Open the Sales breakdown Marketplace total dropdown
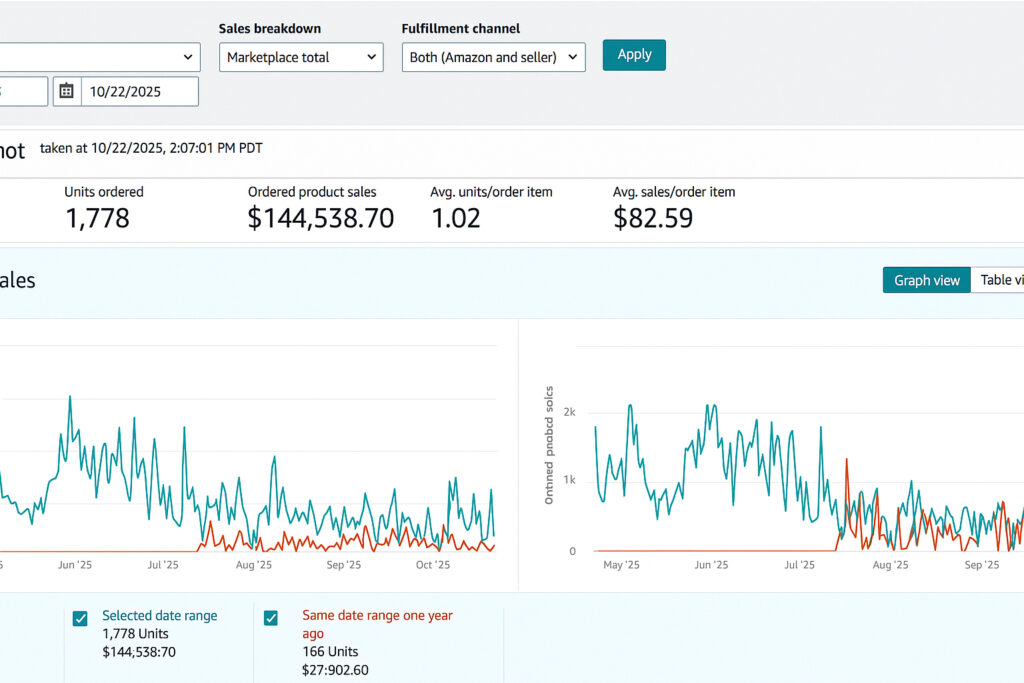This screenshot has width=1024, height=683. tap(301, 57)
